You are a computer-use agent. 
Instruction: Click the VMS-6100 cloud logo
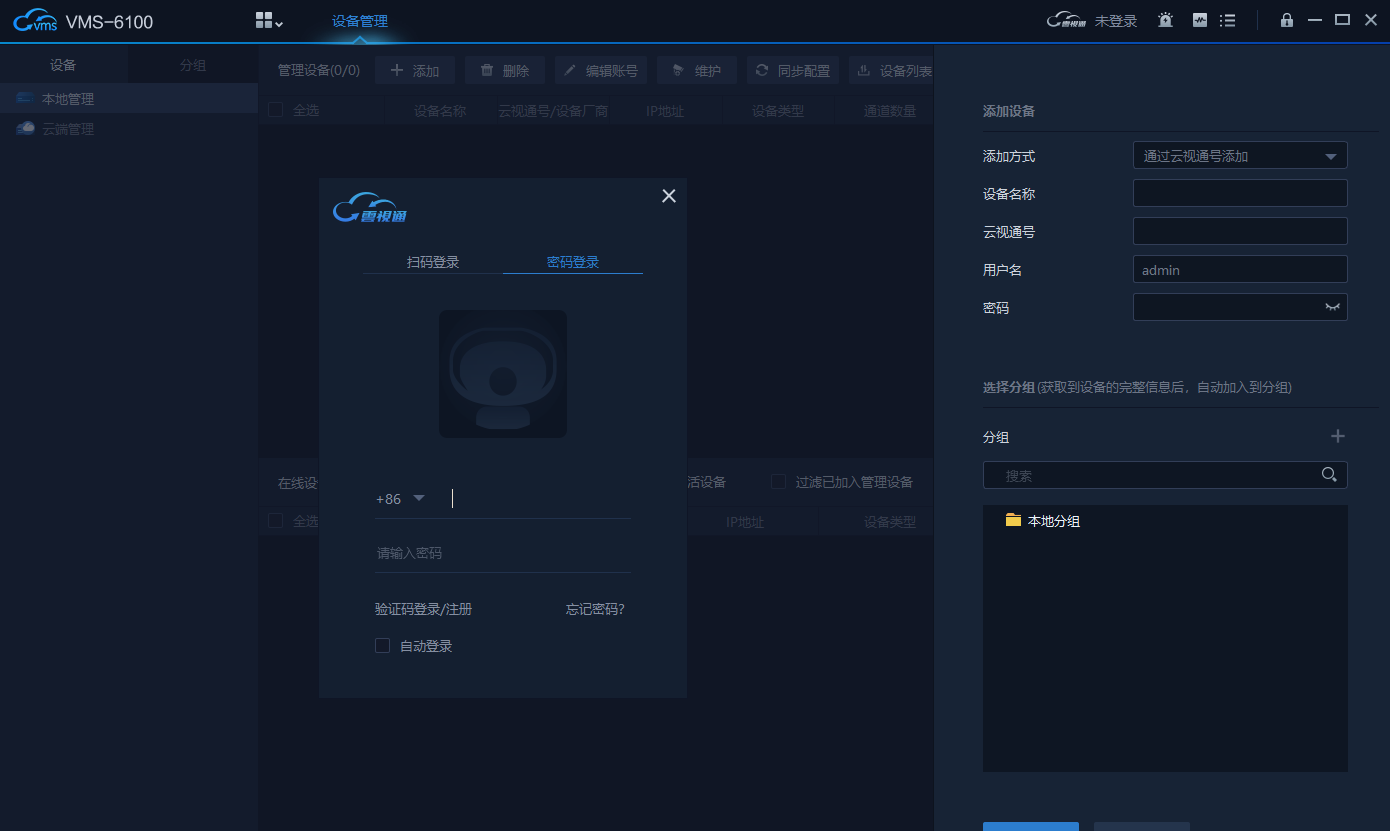point(36,21)
